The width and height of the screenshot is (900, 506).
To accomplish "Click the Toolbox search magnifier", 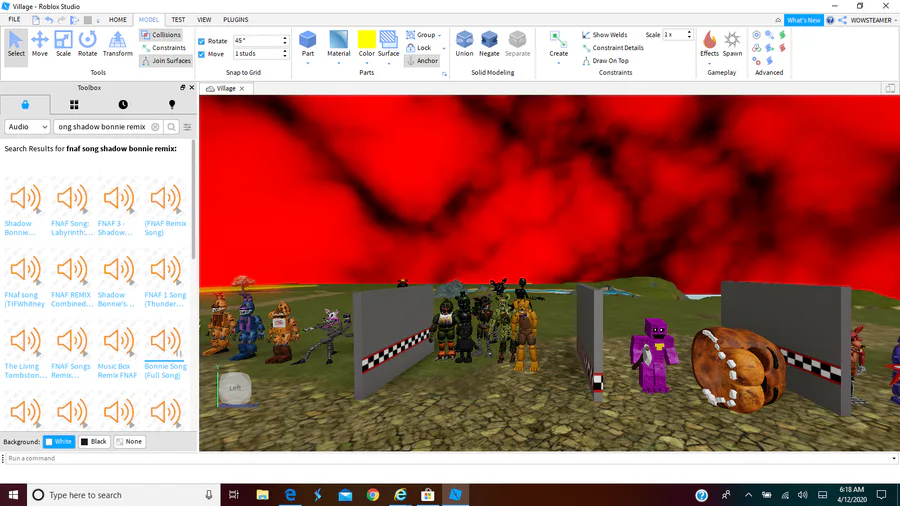I will 171,127.
